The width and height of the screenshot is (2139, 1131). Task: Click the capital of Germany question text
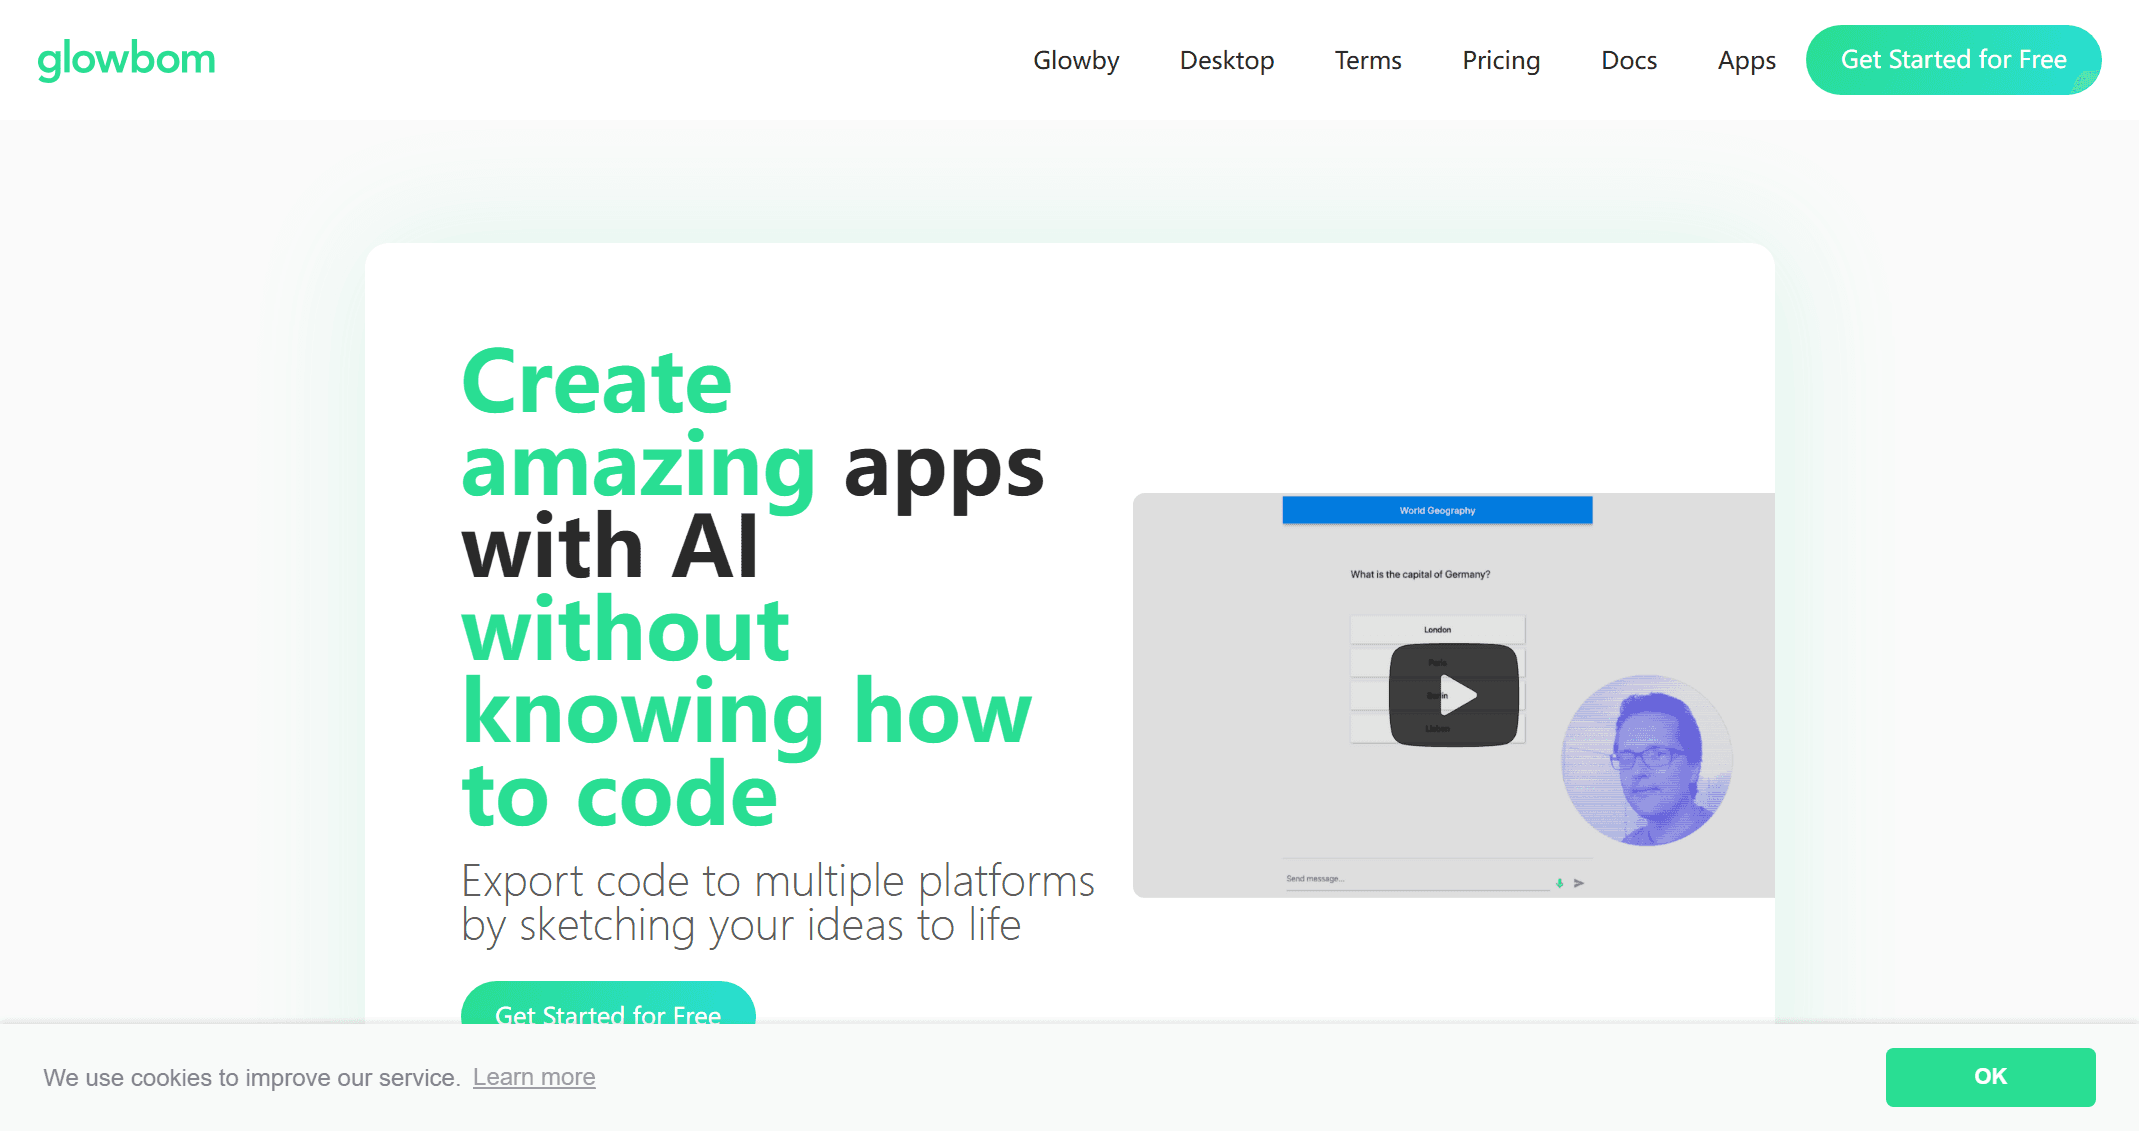pos(1420,575)
